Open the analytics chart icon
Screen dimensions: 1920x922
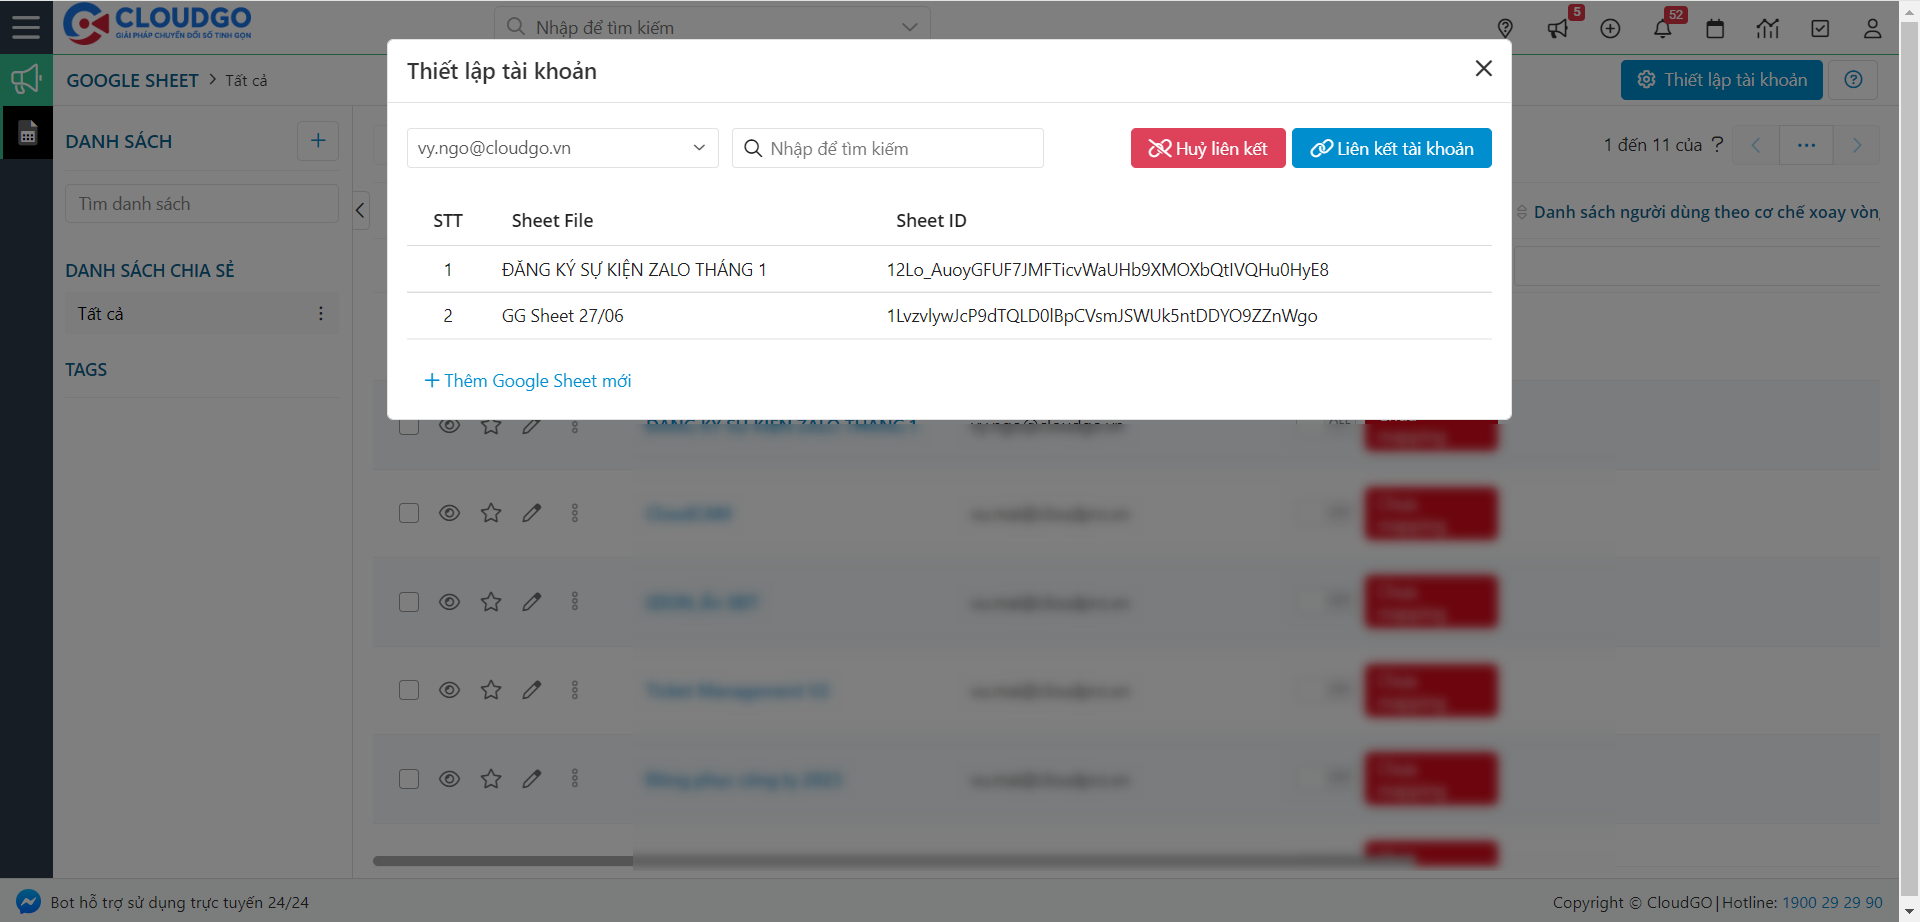click(x=1767, y=28)
